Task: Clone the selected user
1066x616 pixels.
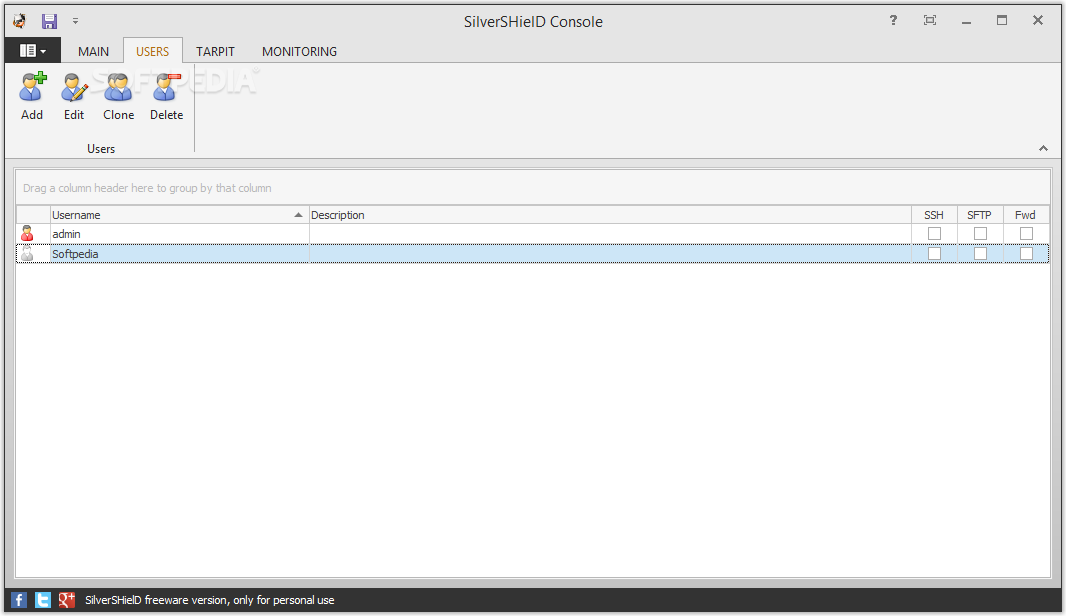Action: pyautogui.click(x=118, y=96)
